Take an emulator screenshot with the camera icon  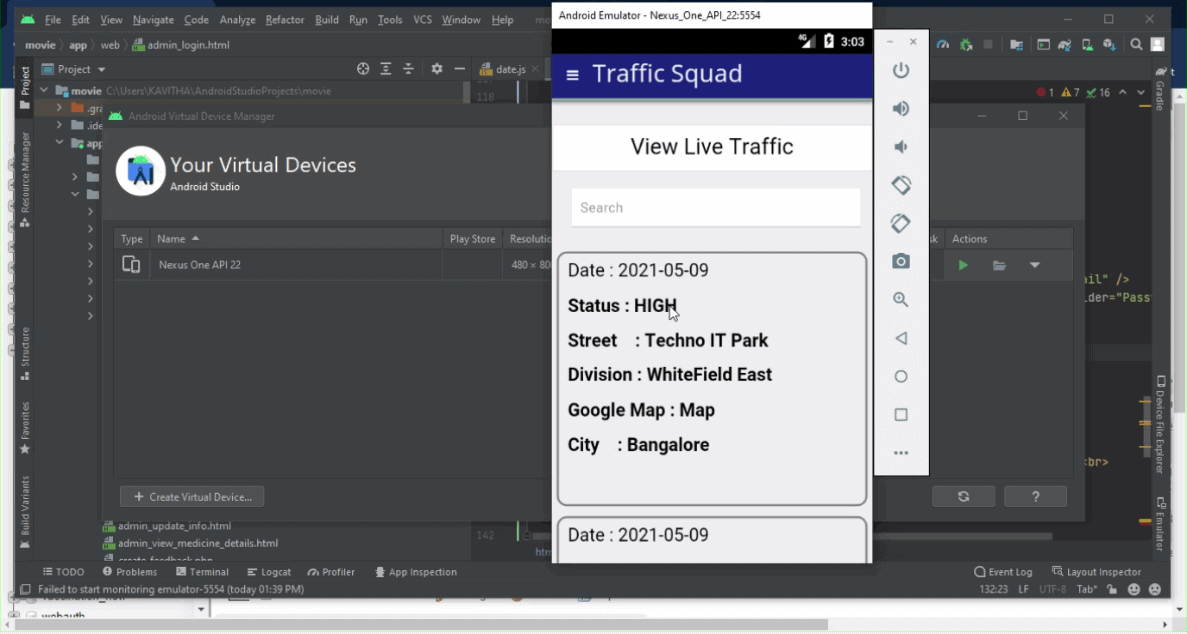coord(901,261)
